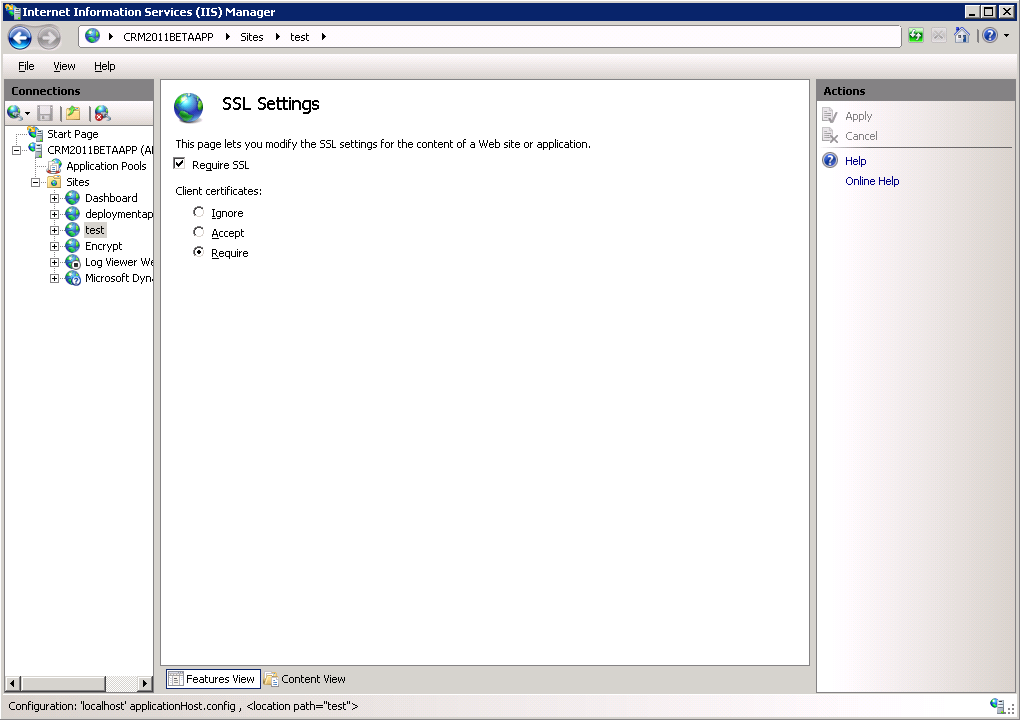This screenshot has height=720, width=1020.
Task: Select the test site in the tree
Action: [x=94, y=229]
